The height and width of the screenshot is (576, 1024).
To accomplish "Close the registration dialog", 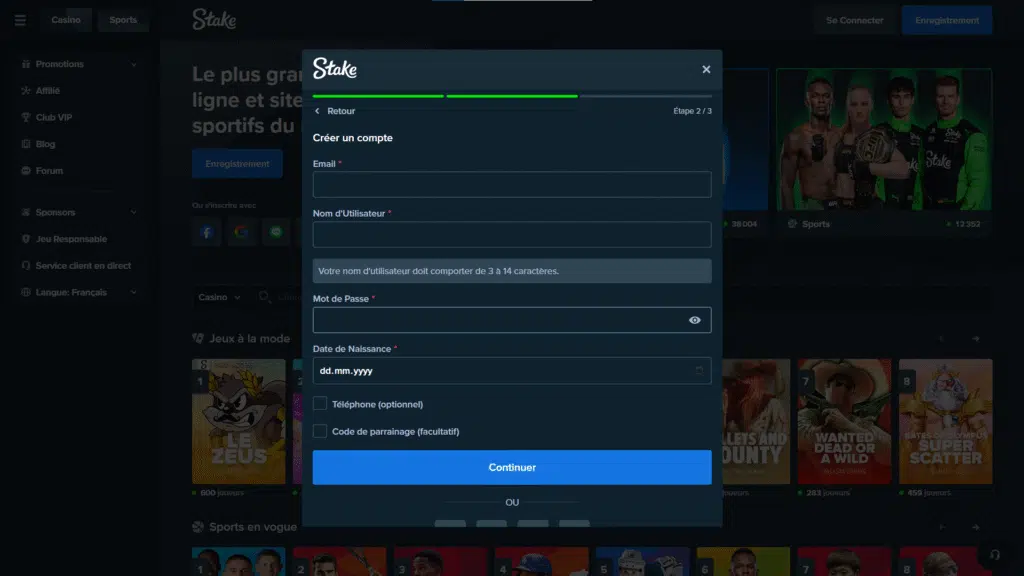I will pyautogui.click(x=706, y=69).
